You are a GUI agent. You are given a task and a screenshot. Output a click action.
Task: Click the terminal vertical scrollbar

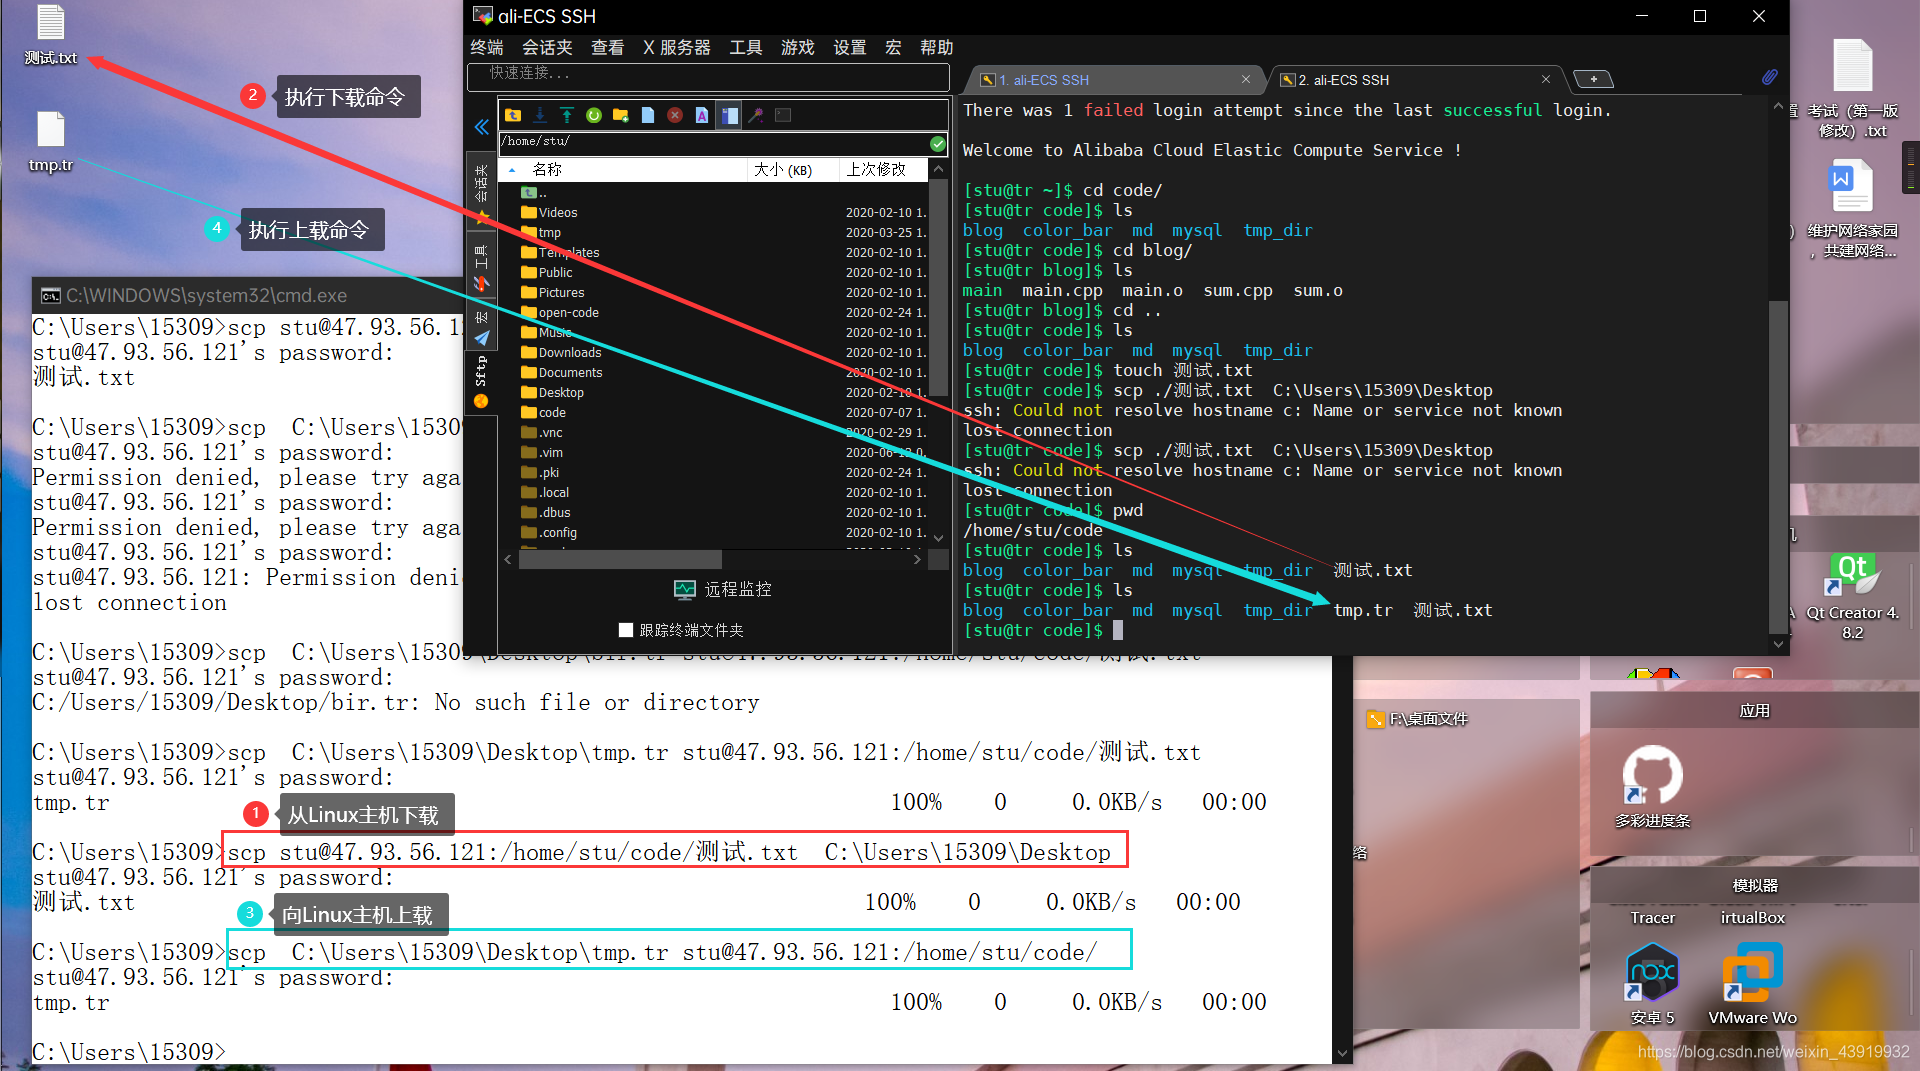click(1778, 465)
